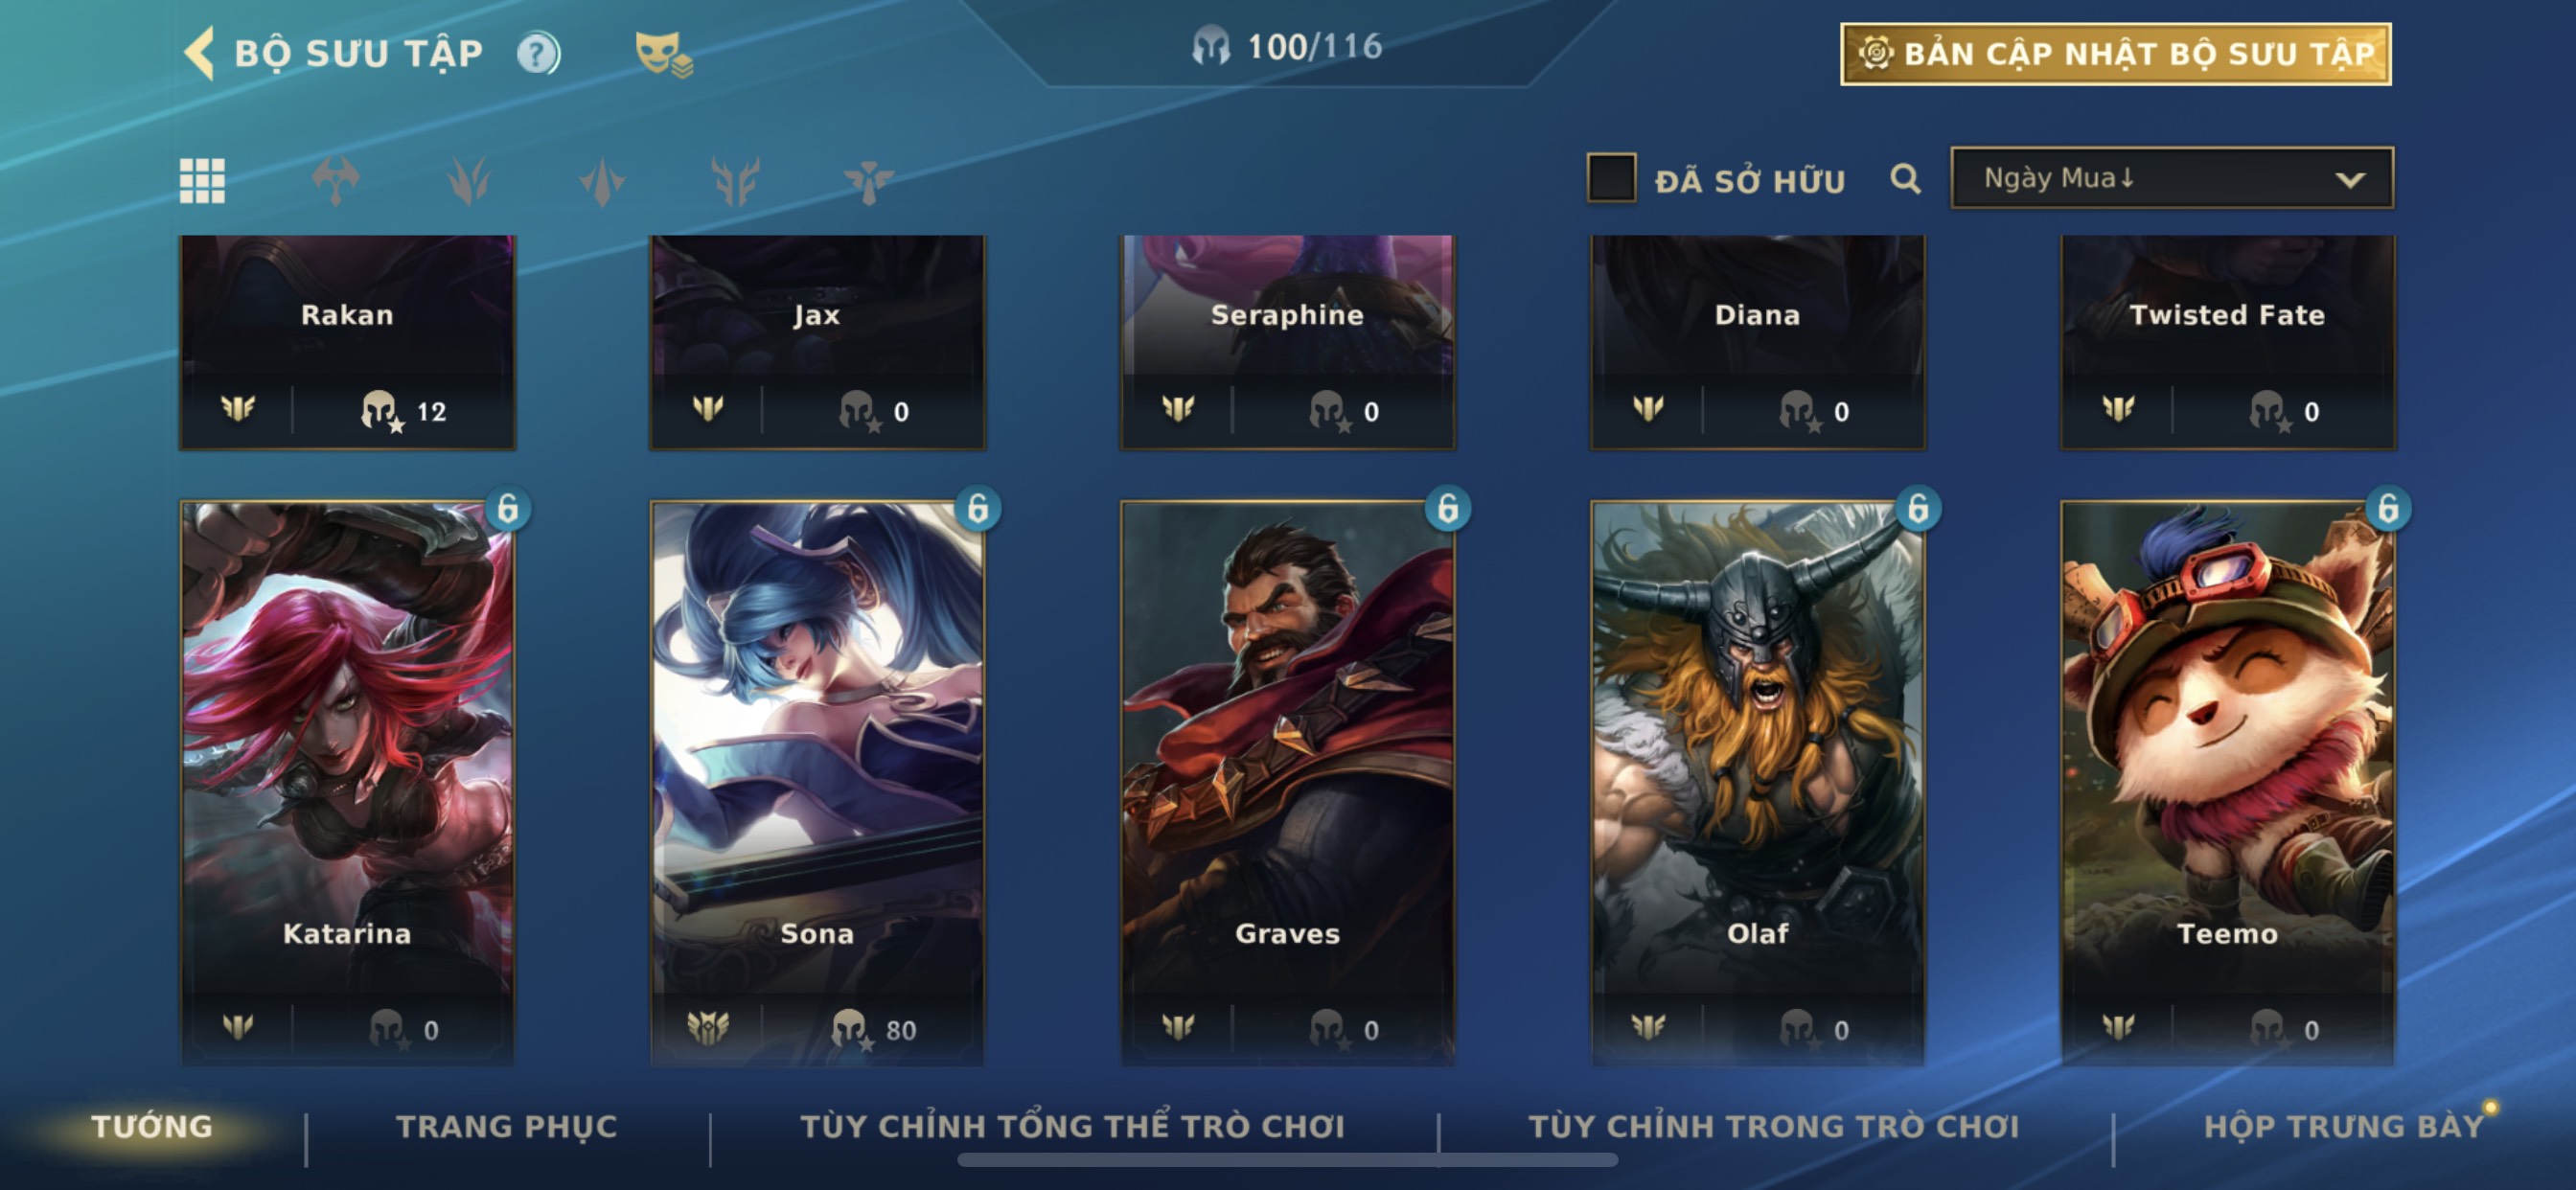
Task: Expand sort options with the chevron arrow
Action: tap(2350, 180)
